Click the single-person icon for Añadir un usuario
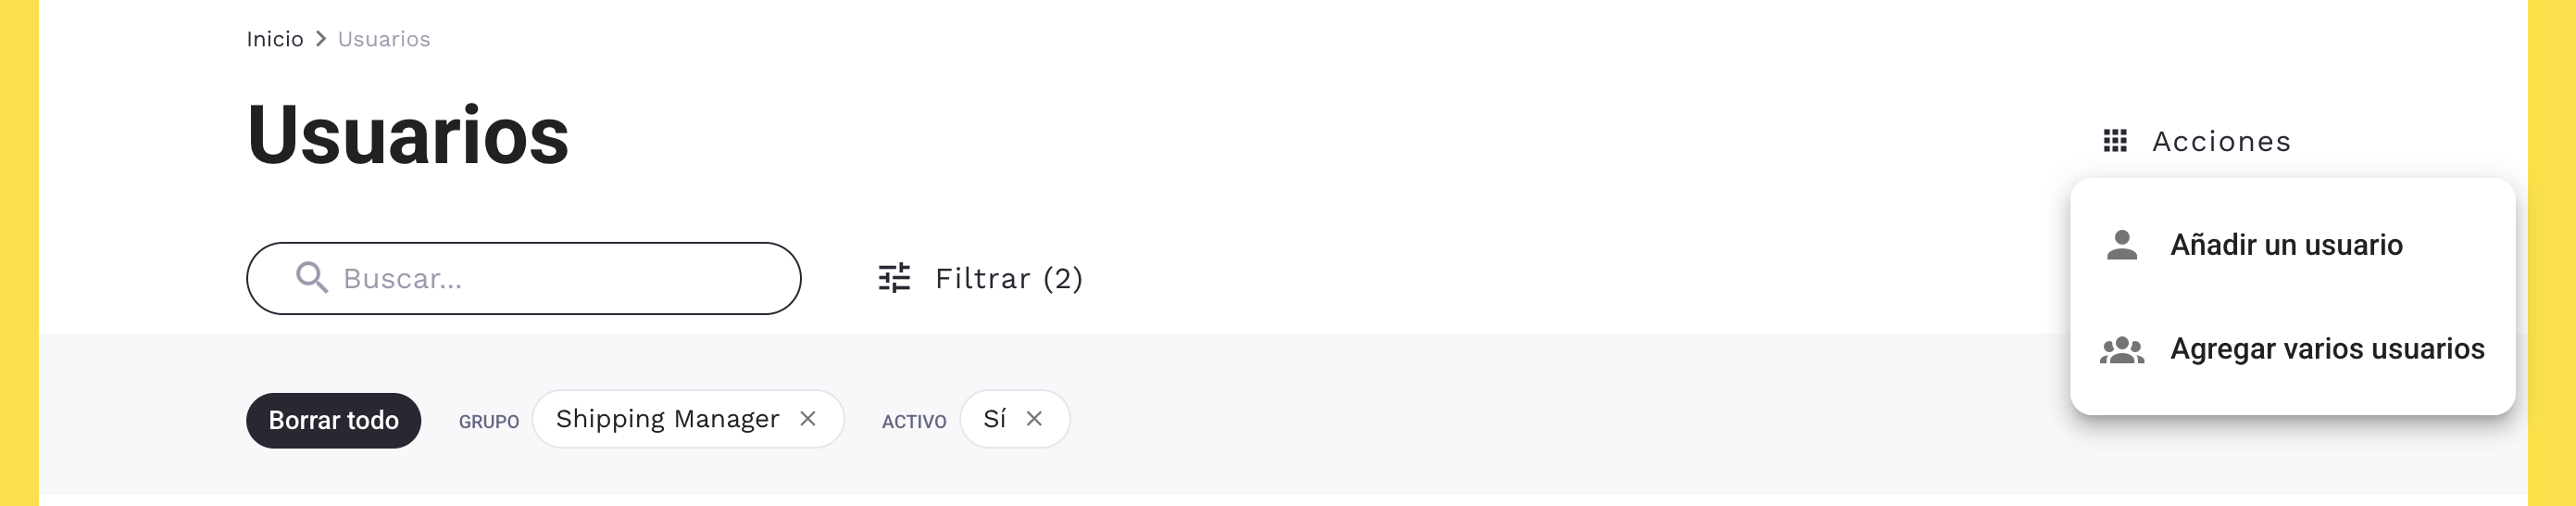The height and width of the screenshot is (506, 2576). click(2121, 245)
